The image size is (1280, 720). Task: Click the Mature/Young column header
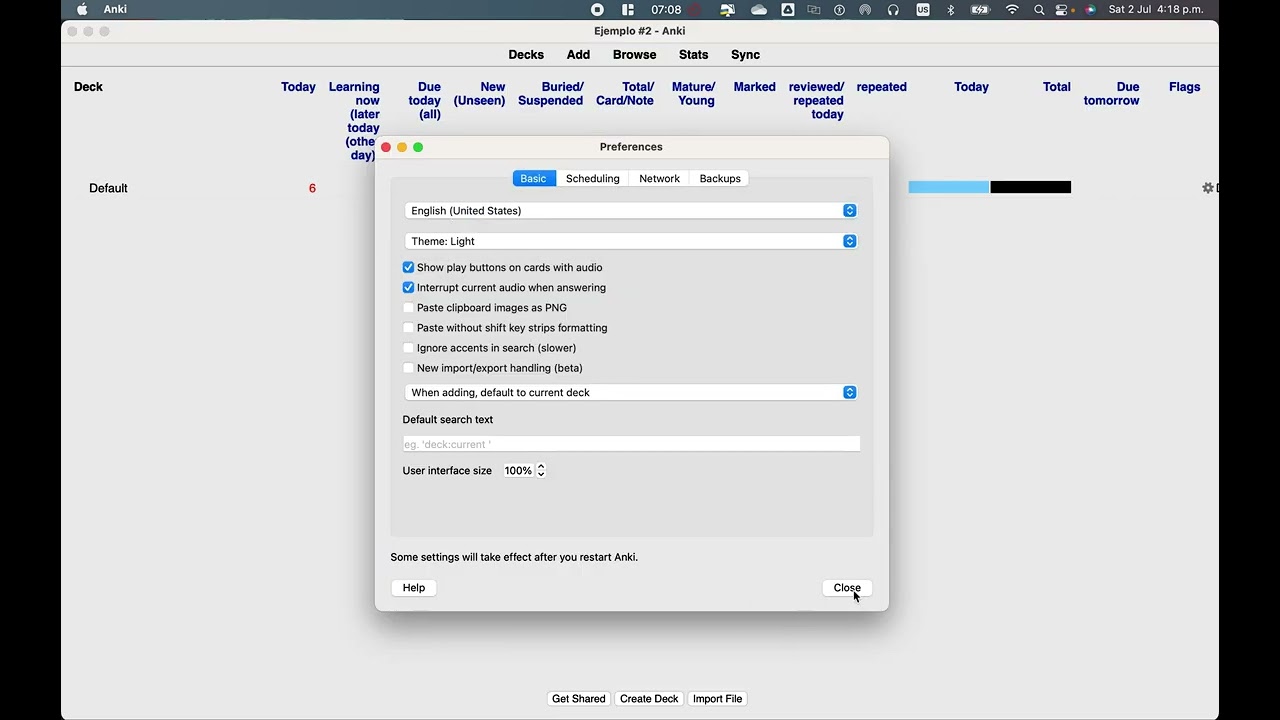693,94
